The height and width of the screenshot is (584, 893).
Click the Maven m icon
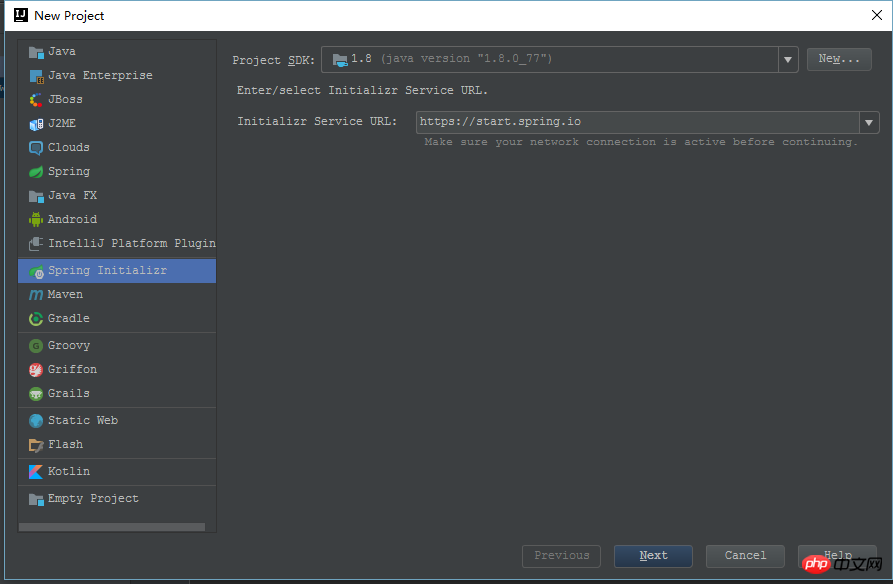(x=36, y=295)
